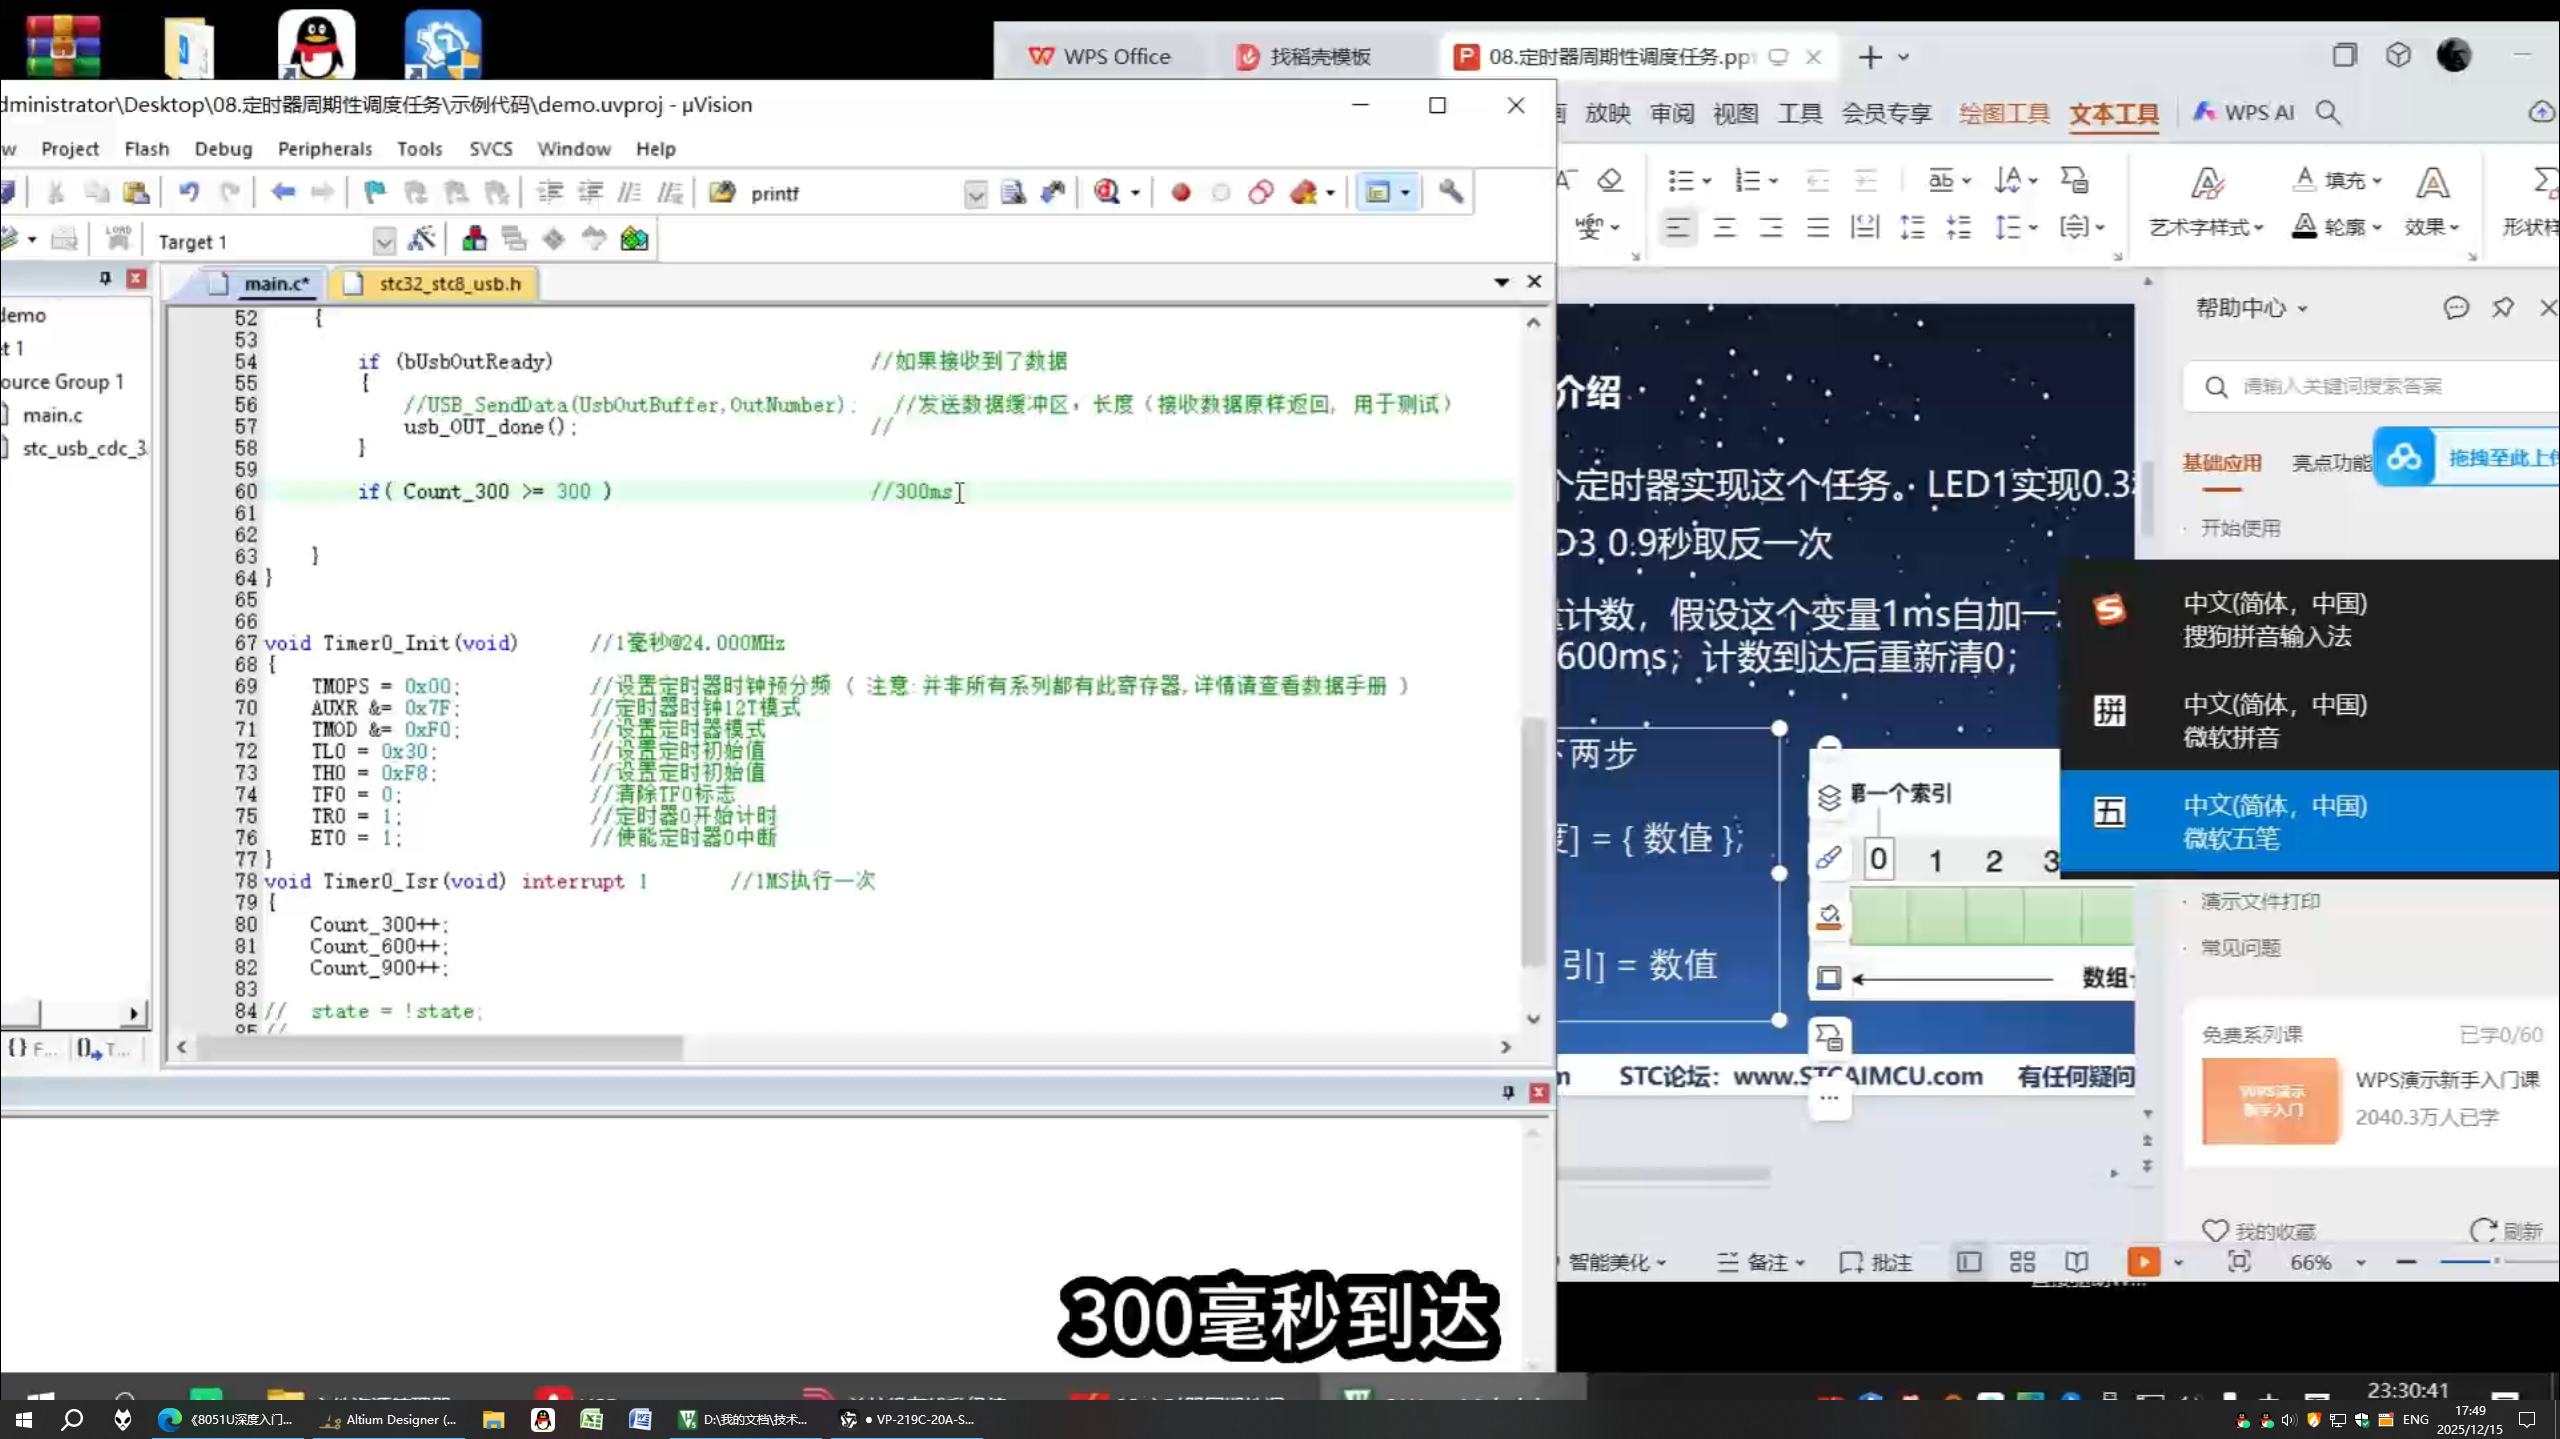Image resolution: width=2560 pixels, height=1439 pixels.
Task: Select the align-center icon in WPS
Action: click(x=1724, y=228)
